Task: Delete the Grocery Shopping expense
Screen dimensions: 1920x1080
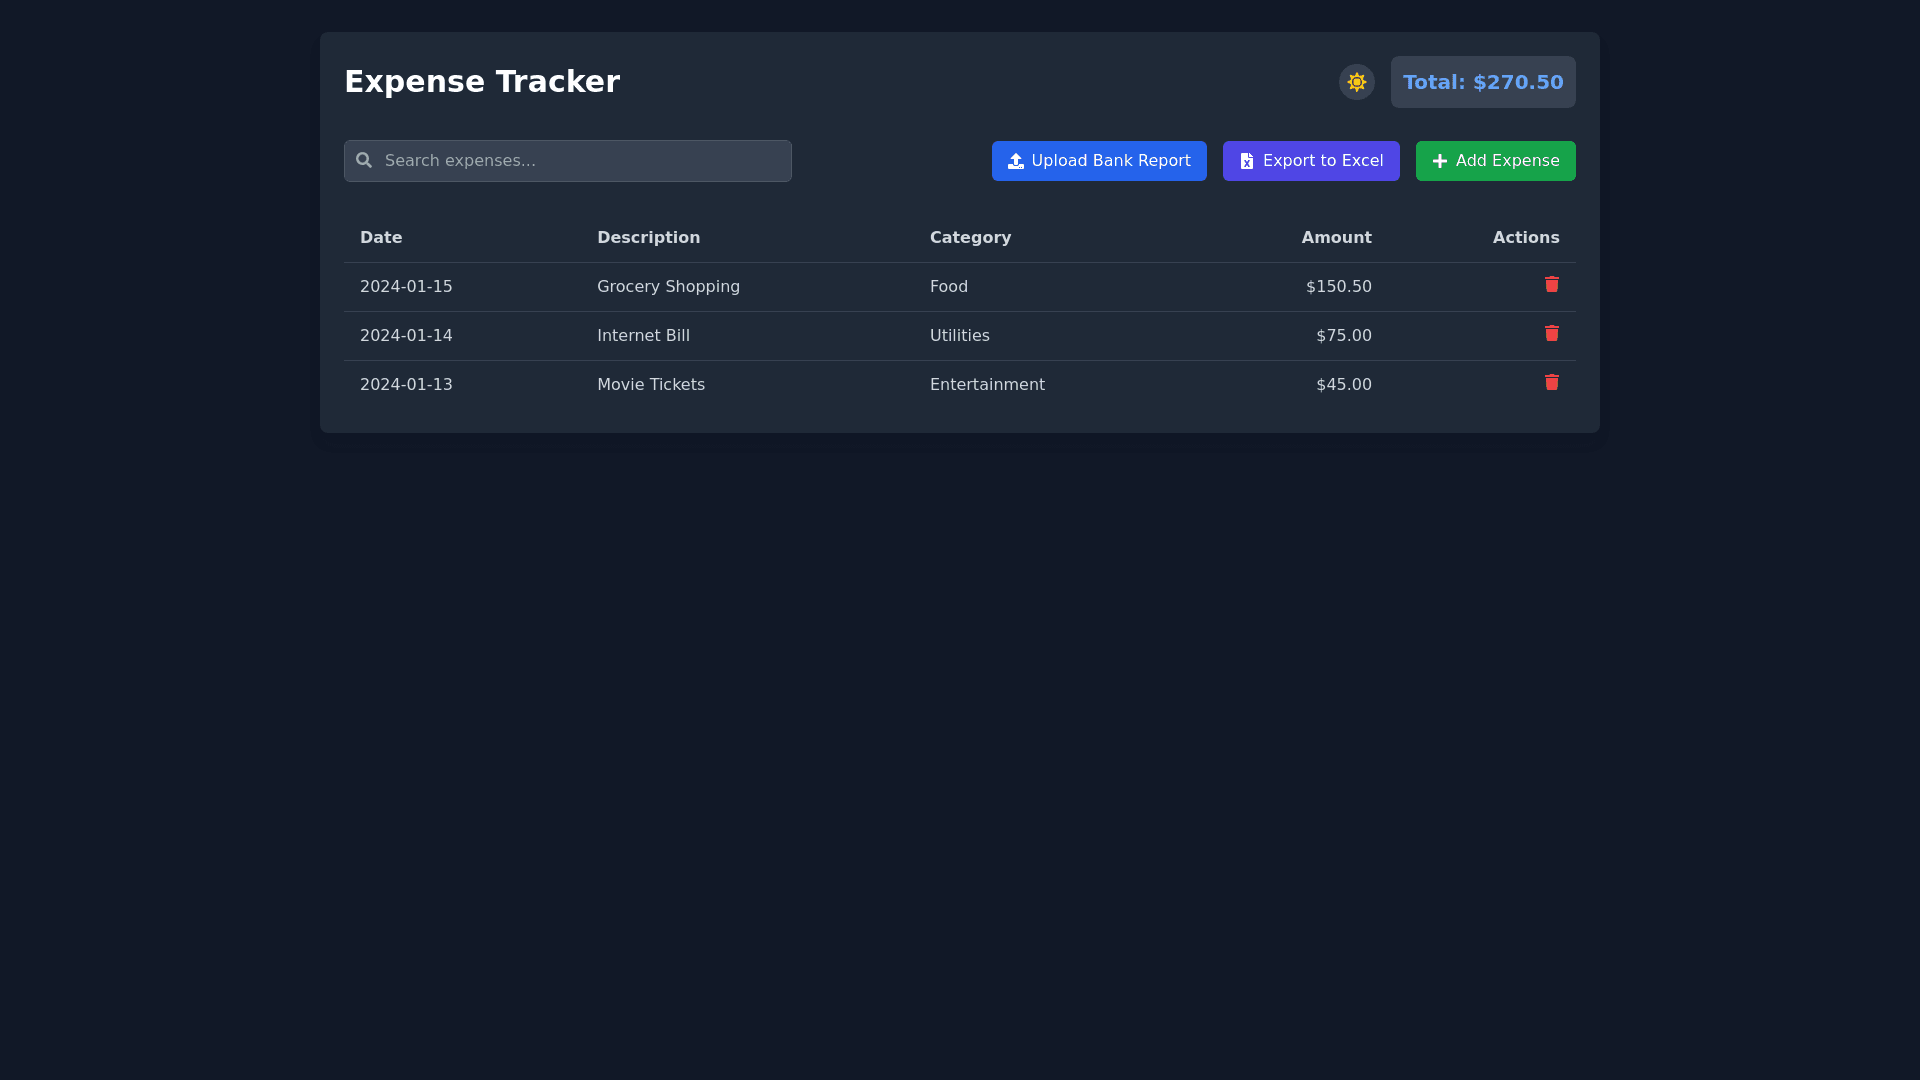Action: click(x=1551, y=285)
